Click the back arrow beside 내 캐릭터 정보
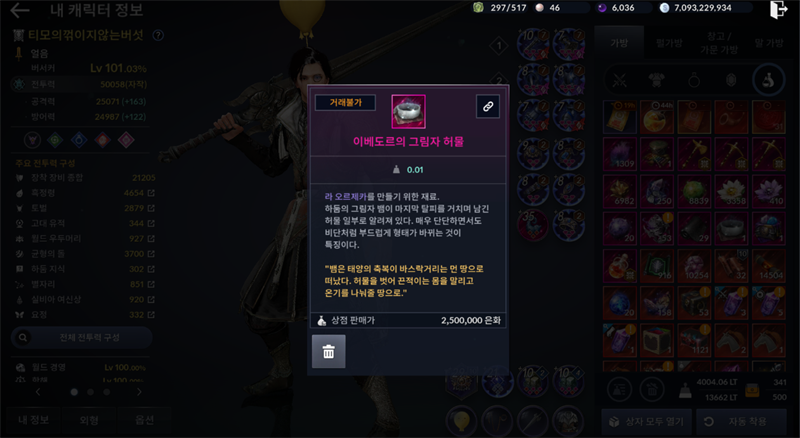The width and height of the screenshot is (800, 438). 19,10
